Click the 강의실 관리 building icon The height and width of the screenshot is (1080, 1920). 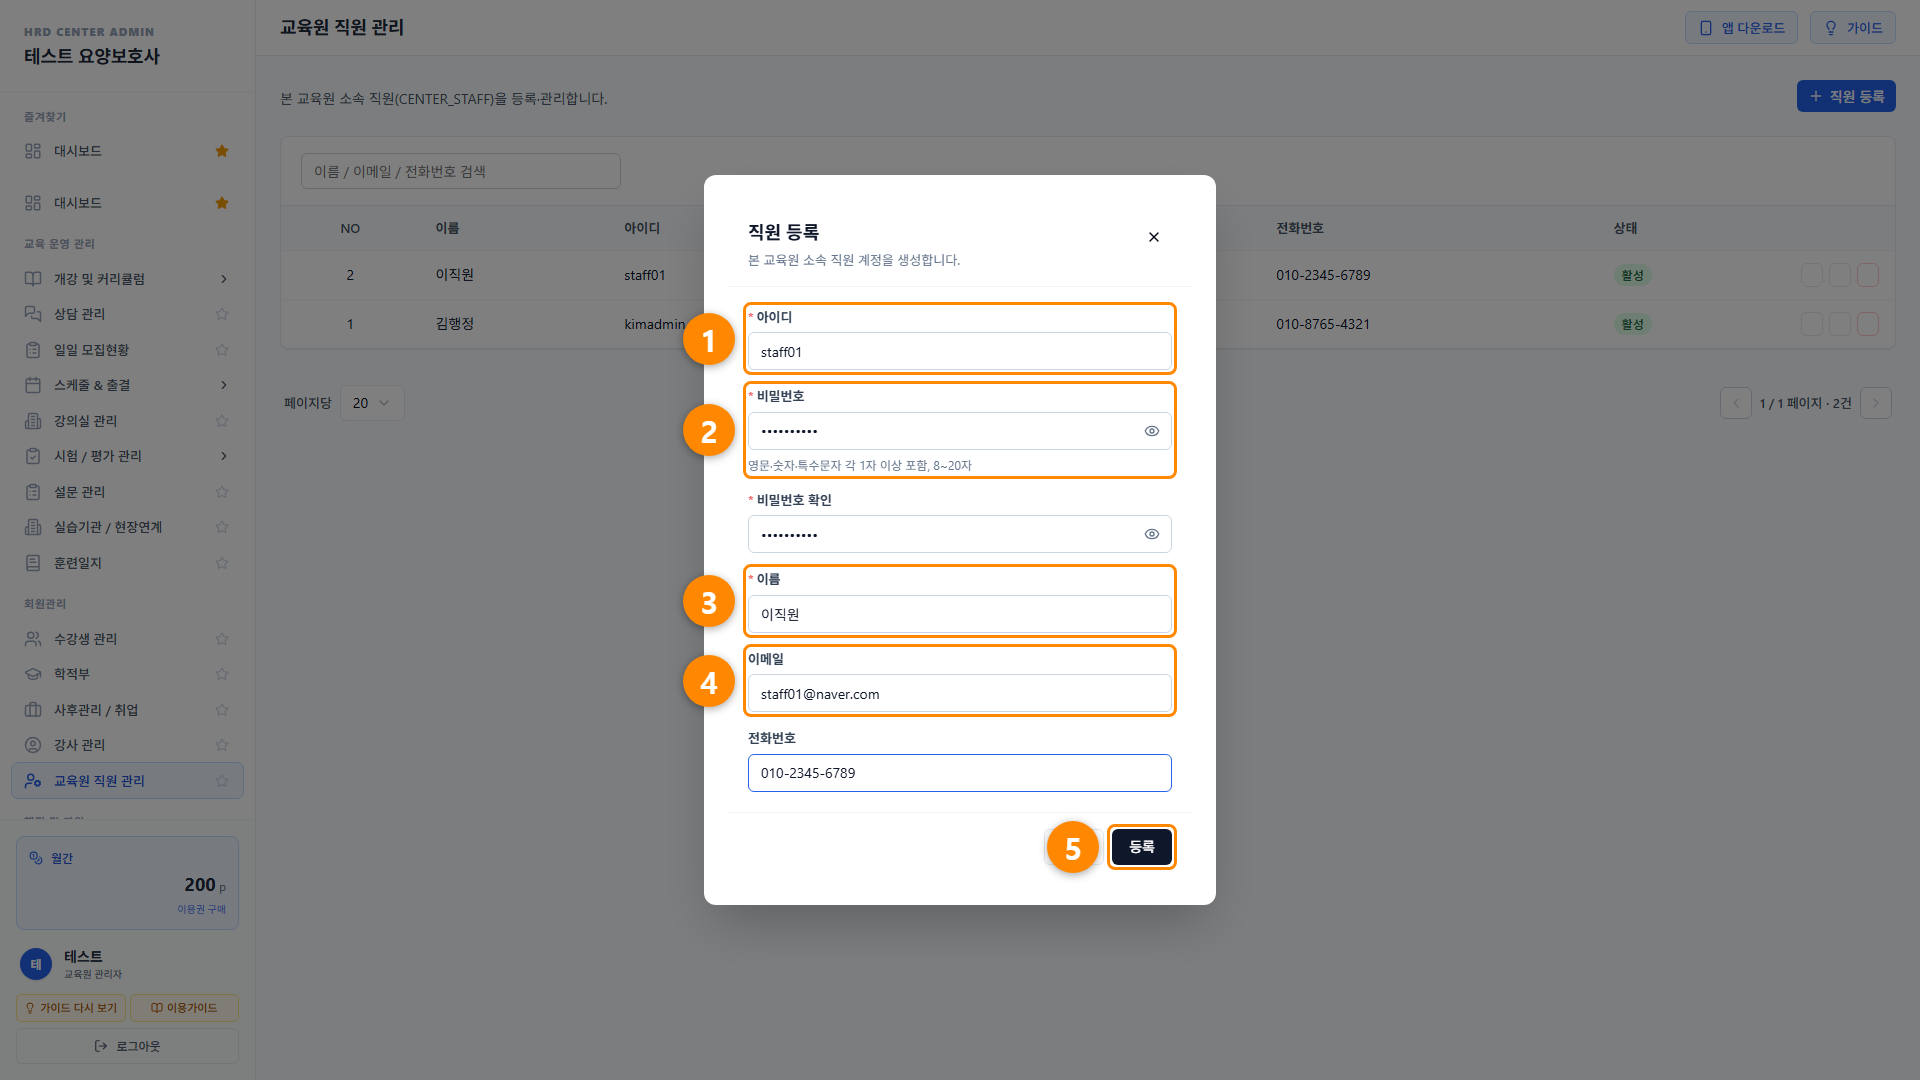pos(33,421)
